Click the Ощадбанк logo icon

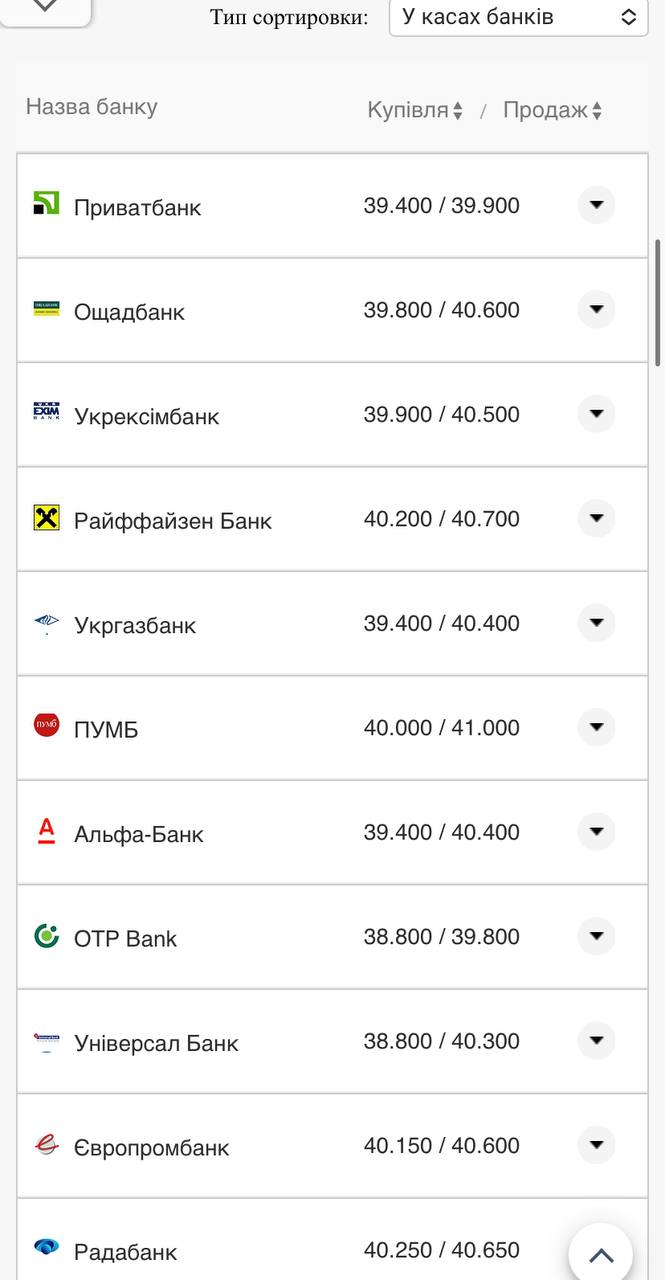pyautogui.click(x=46, y=308)
